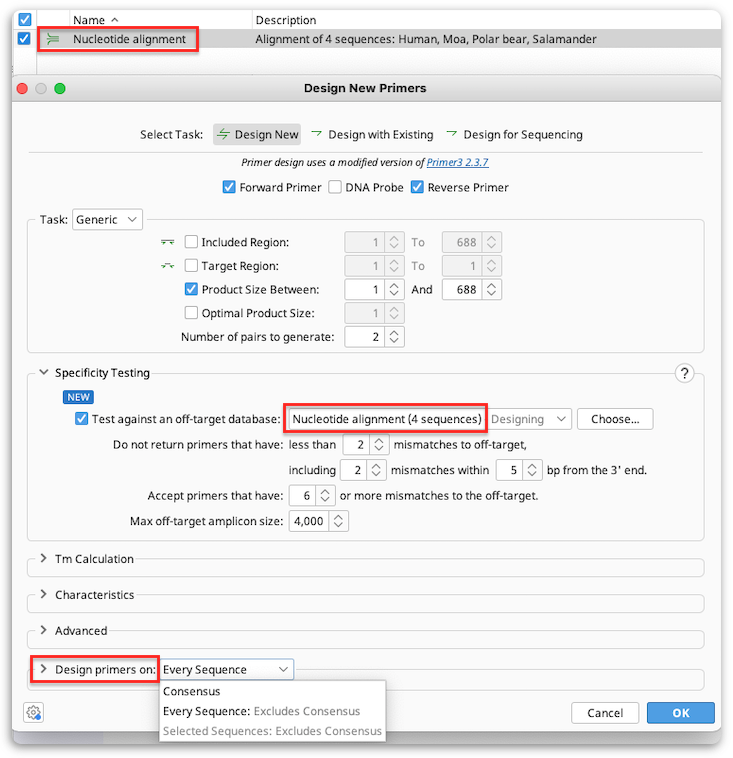Screen dimensions: 733x758
Task: Enable the Target Region checkbox
Action: tap(191, 265)
